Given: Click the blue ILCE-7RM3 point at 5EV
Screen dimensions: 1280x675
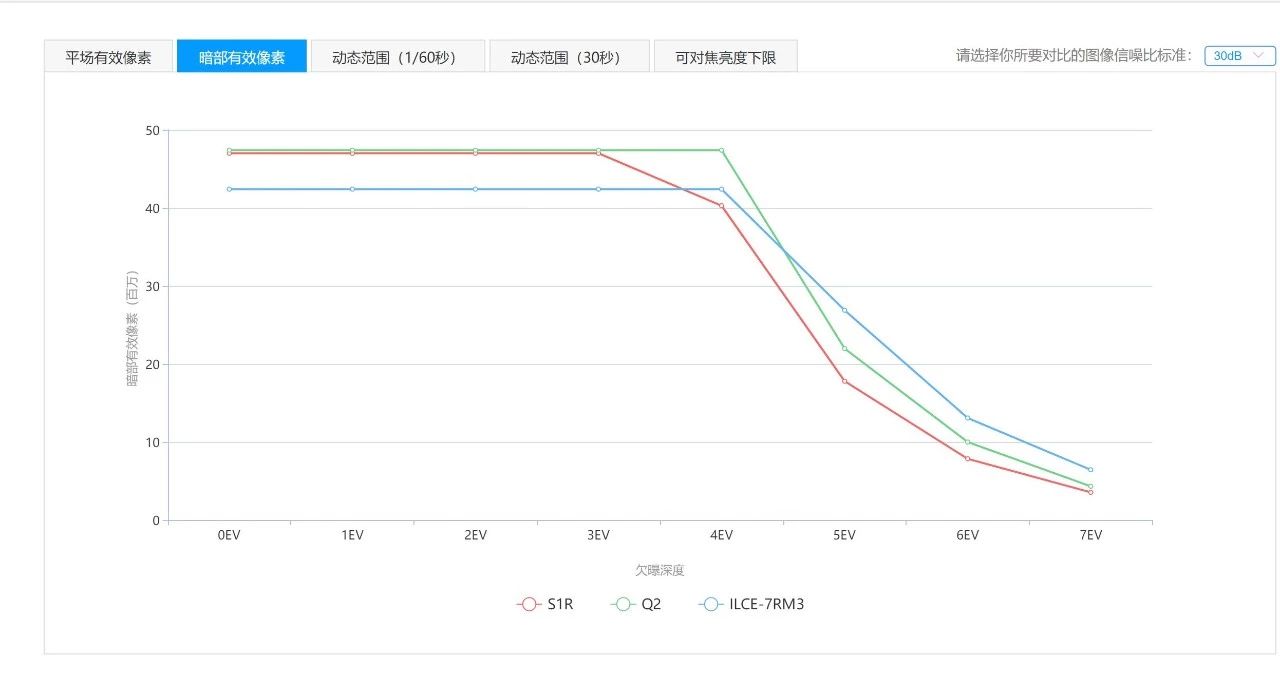Looking at the screenshot, I should [844, 310].
